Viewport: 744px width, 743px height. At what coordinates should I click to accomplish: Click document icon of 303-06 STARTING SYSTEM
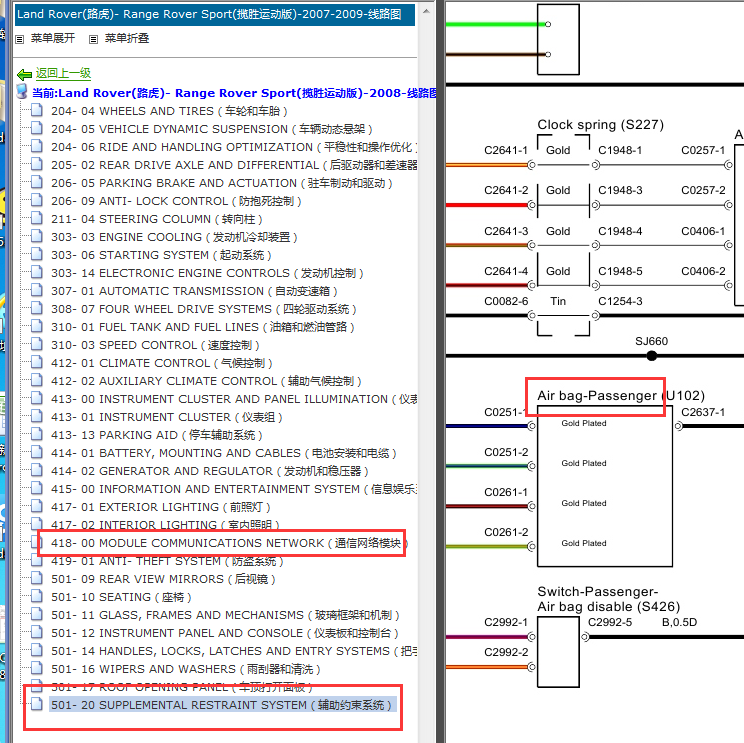[37, 255]
